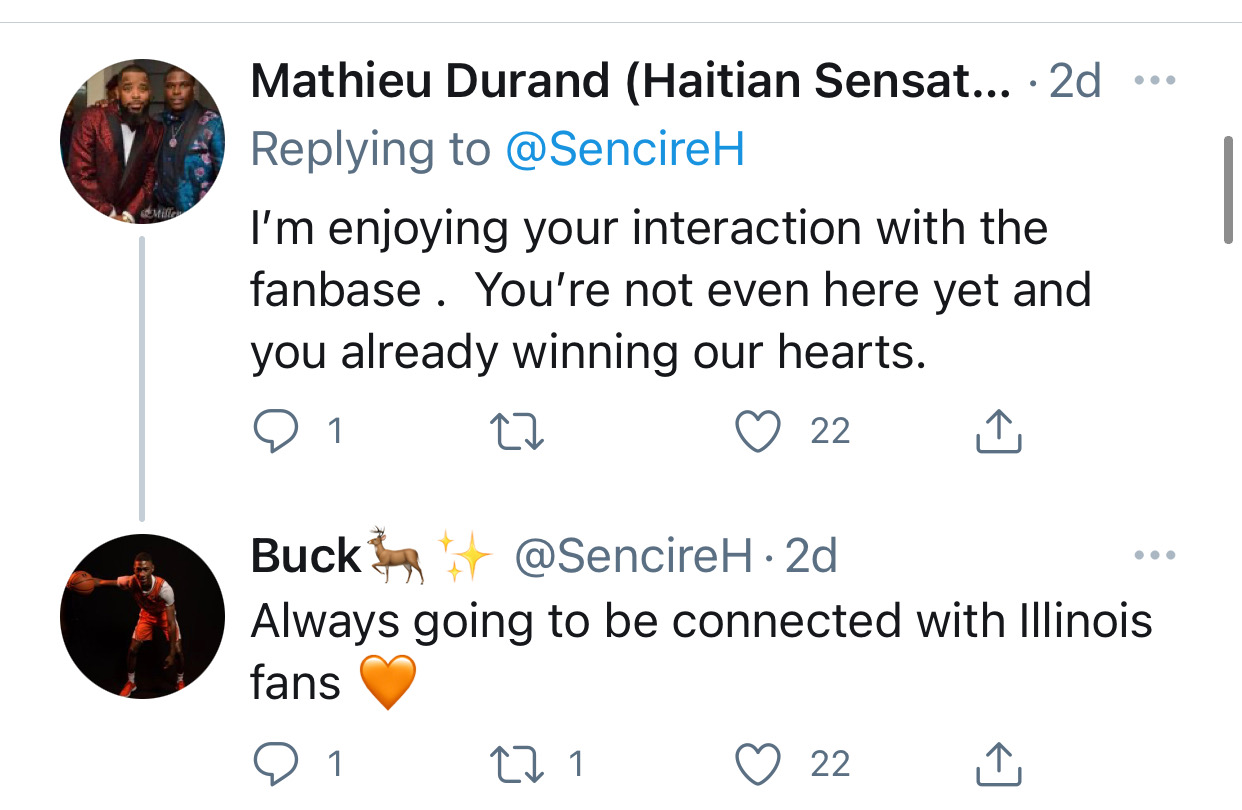Retweet Buck's Illinois fans tweet
The width and height of the screenshot is (1242, 810).
click(x=519, y=764)
